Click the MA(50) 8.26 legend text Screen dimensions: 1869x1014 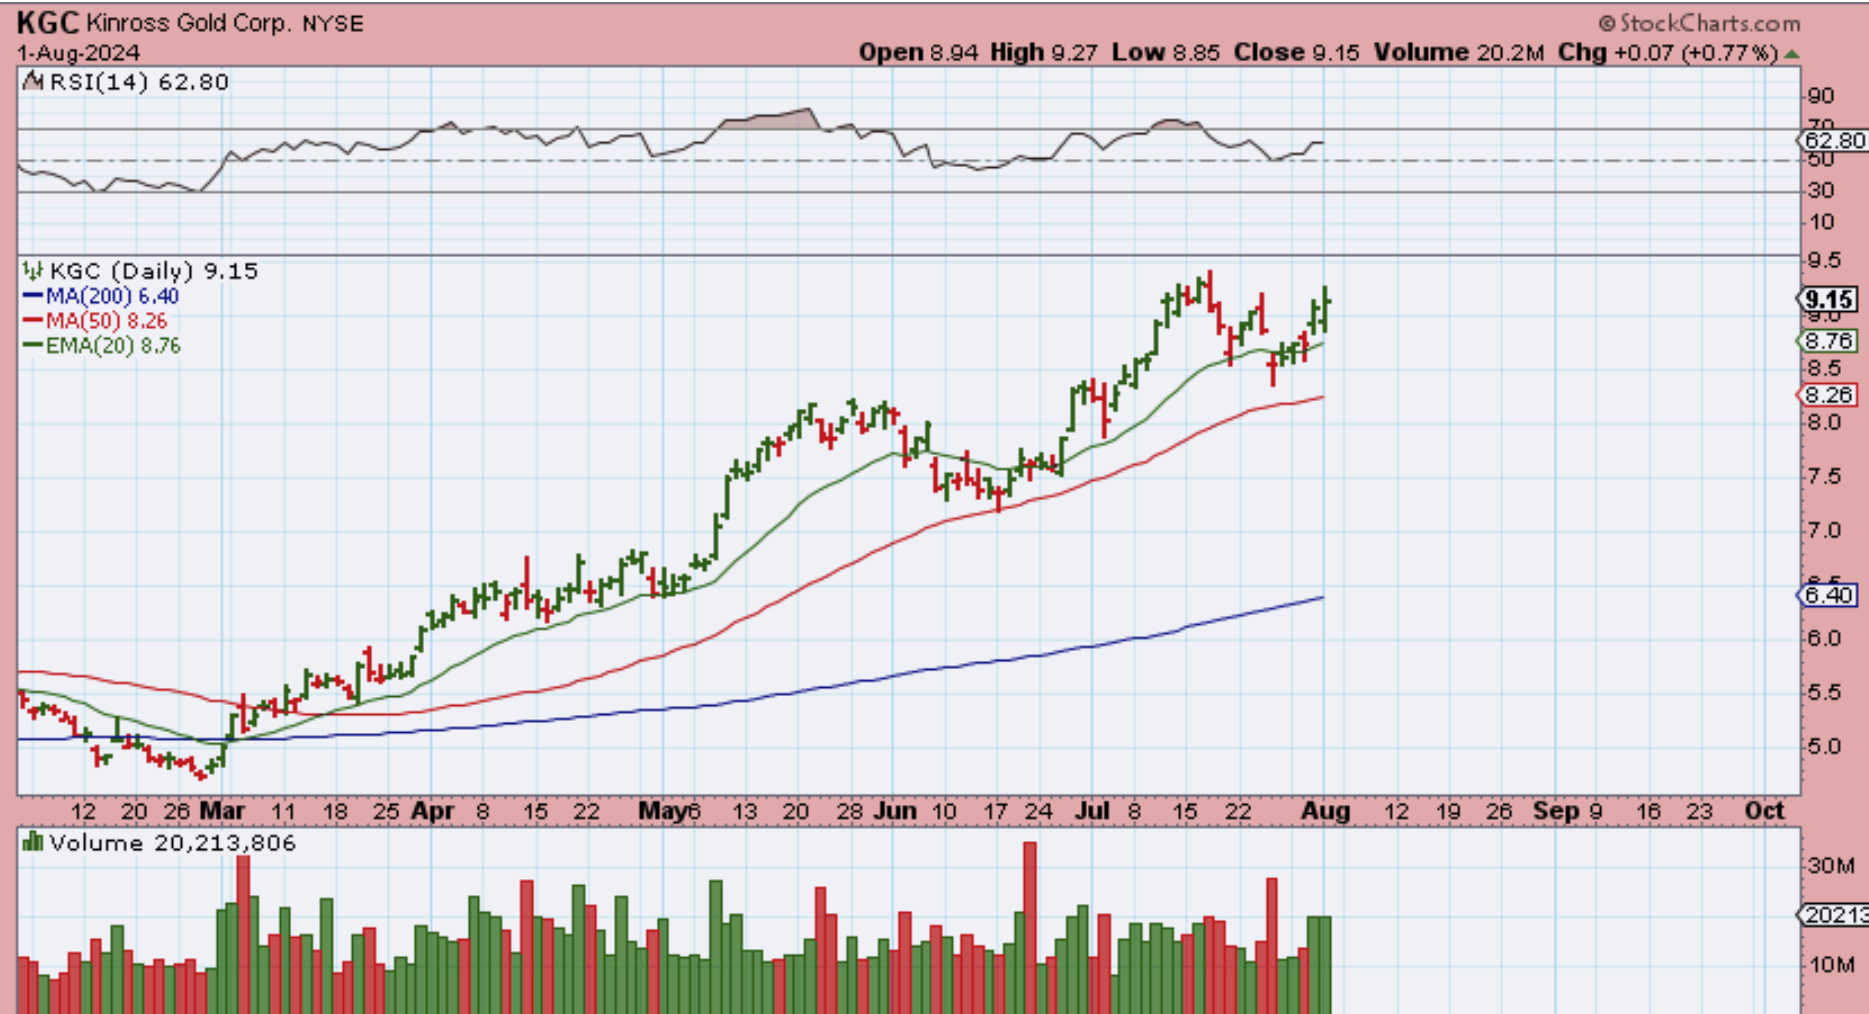[106, 321]
